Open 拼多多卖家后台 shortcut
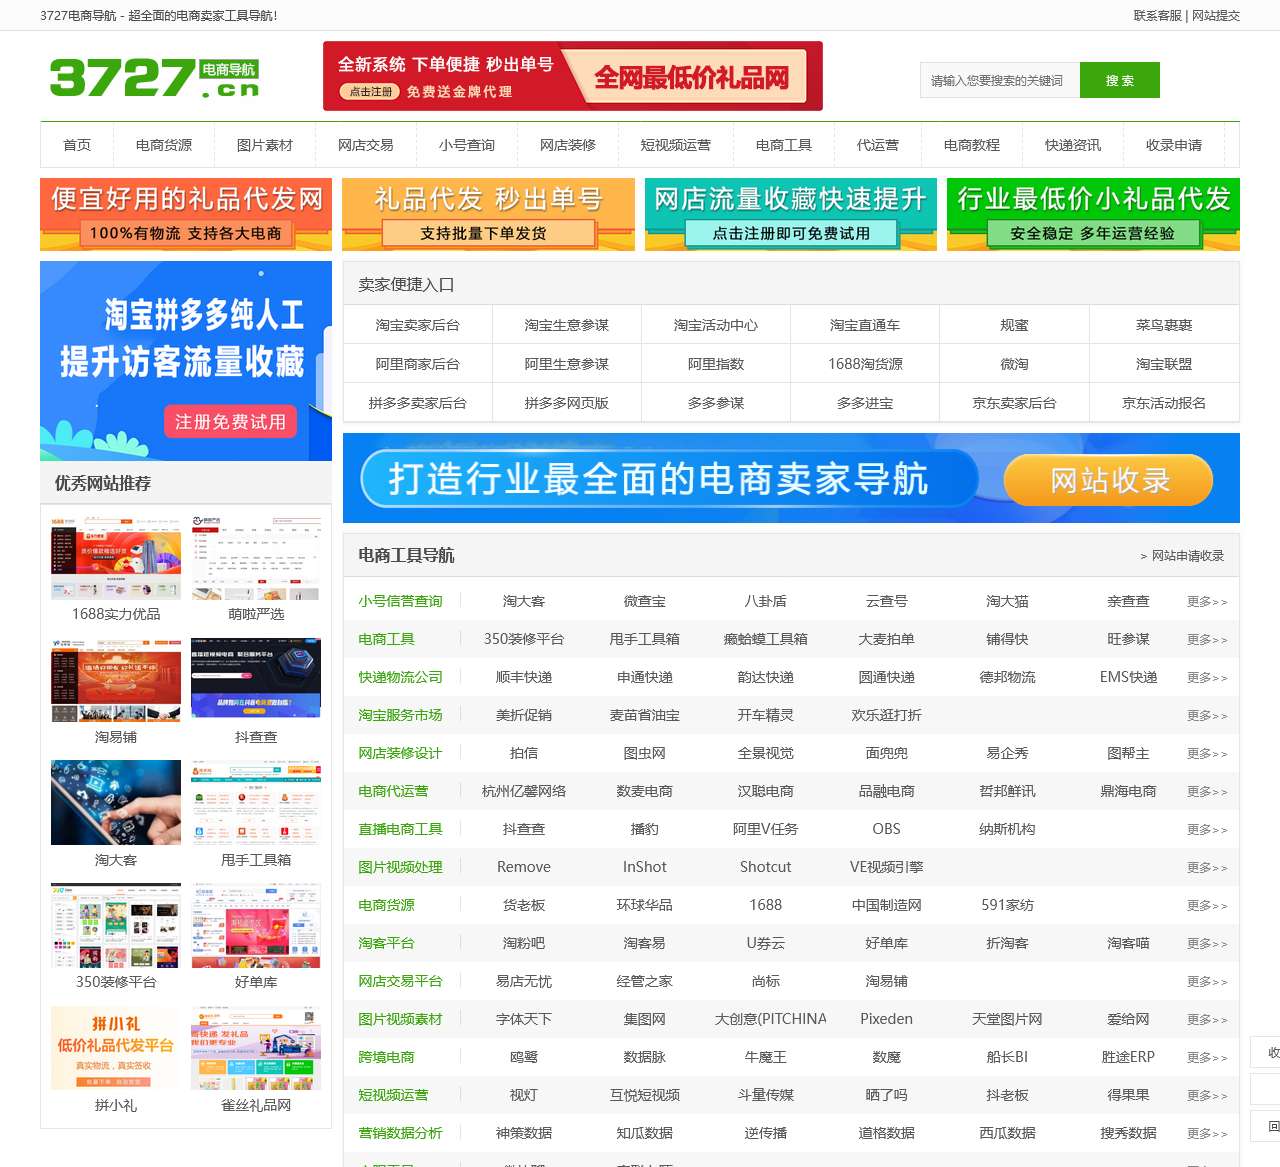 [x=418, y=403]
